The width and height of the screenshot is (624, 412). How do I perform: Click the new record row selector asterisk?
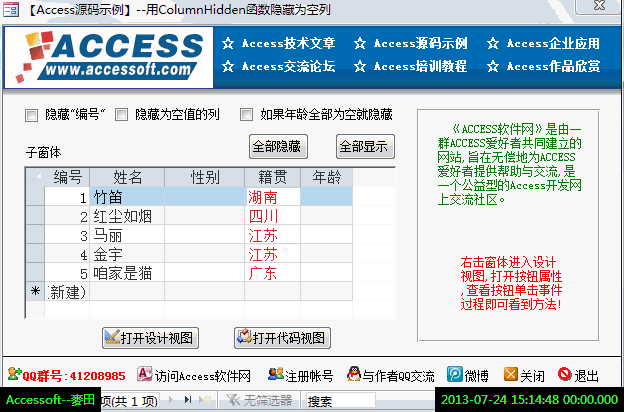[35, 292]
